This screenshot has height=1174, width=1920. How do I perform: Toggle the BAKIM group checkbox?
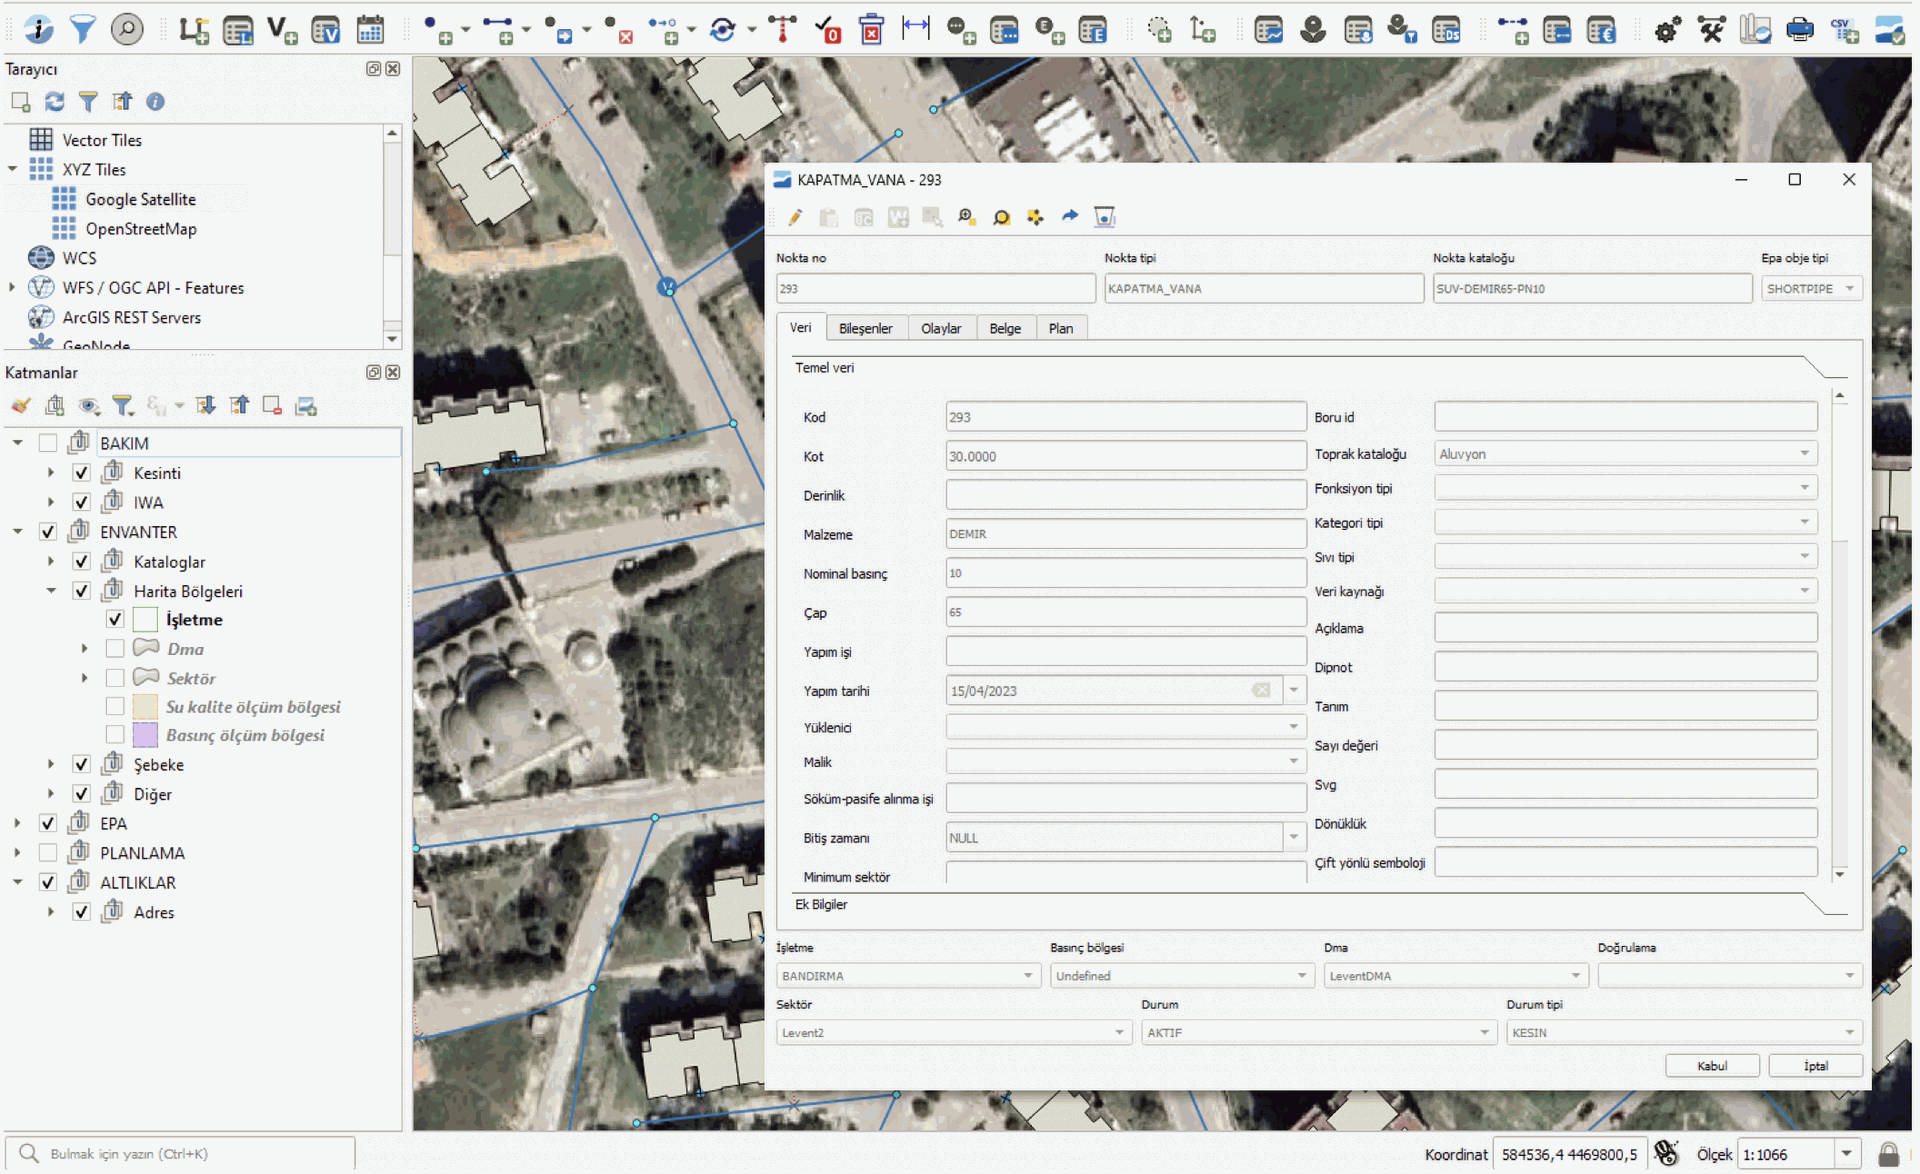(x=48, y=443)
